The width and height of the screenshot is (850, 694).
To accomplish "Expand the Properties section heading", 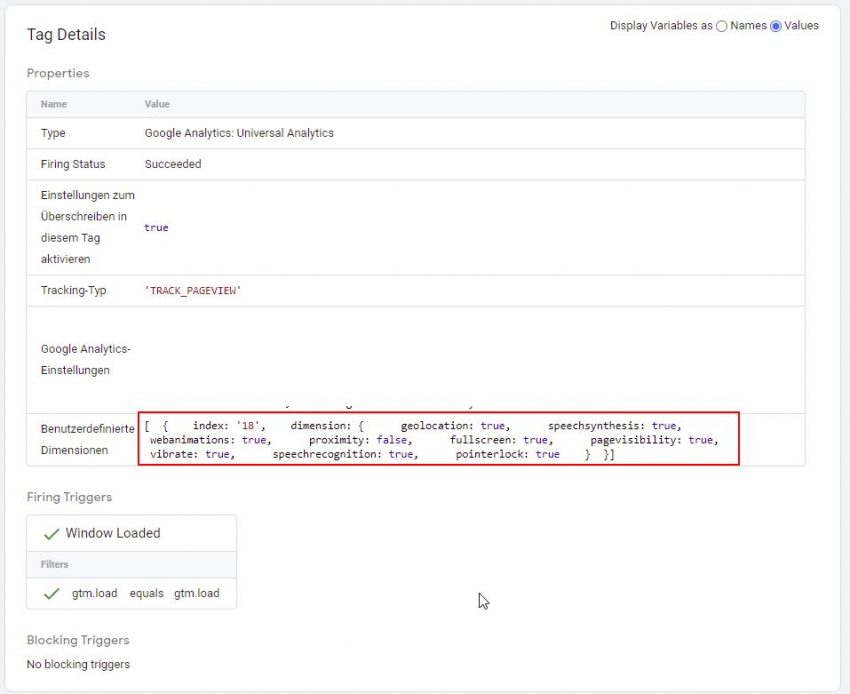I will tap(58, 73).
